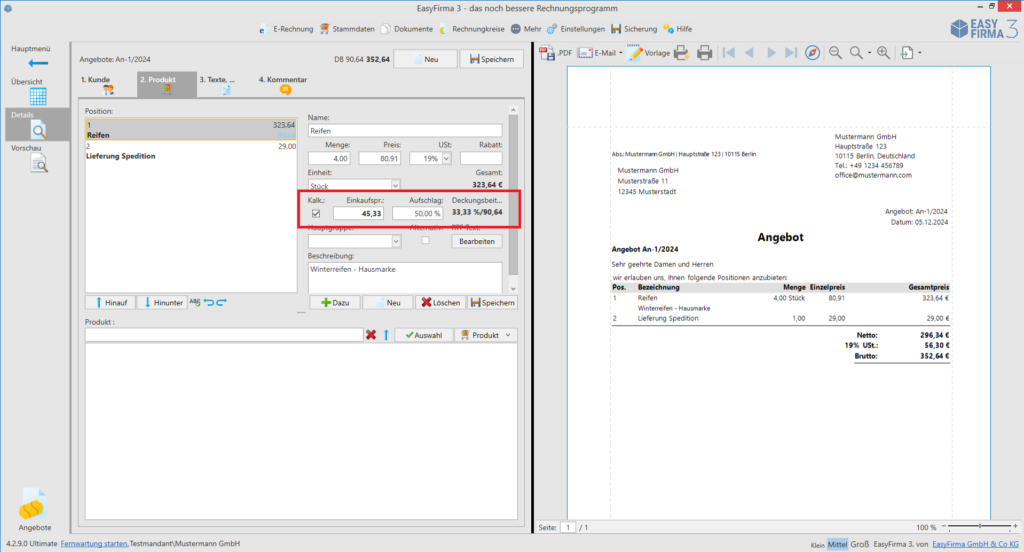Click the plain magnifier zoom icon
Viewport: 1024px width, 552px height.
point(856,53)
